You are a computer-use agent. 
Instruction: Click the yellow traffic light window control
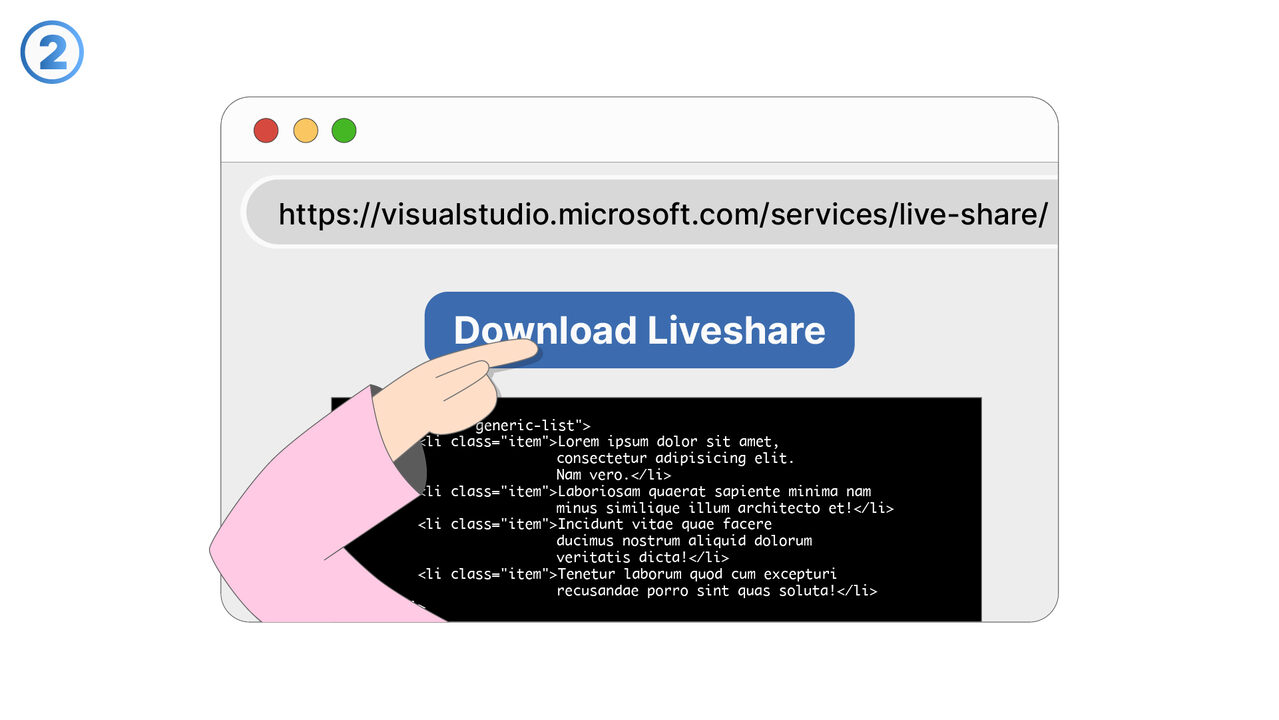tap(304, 130)
